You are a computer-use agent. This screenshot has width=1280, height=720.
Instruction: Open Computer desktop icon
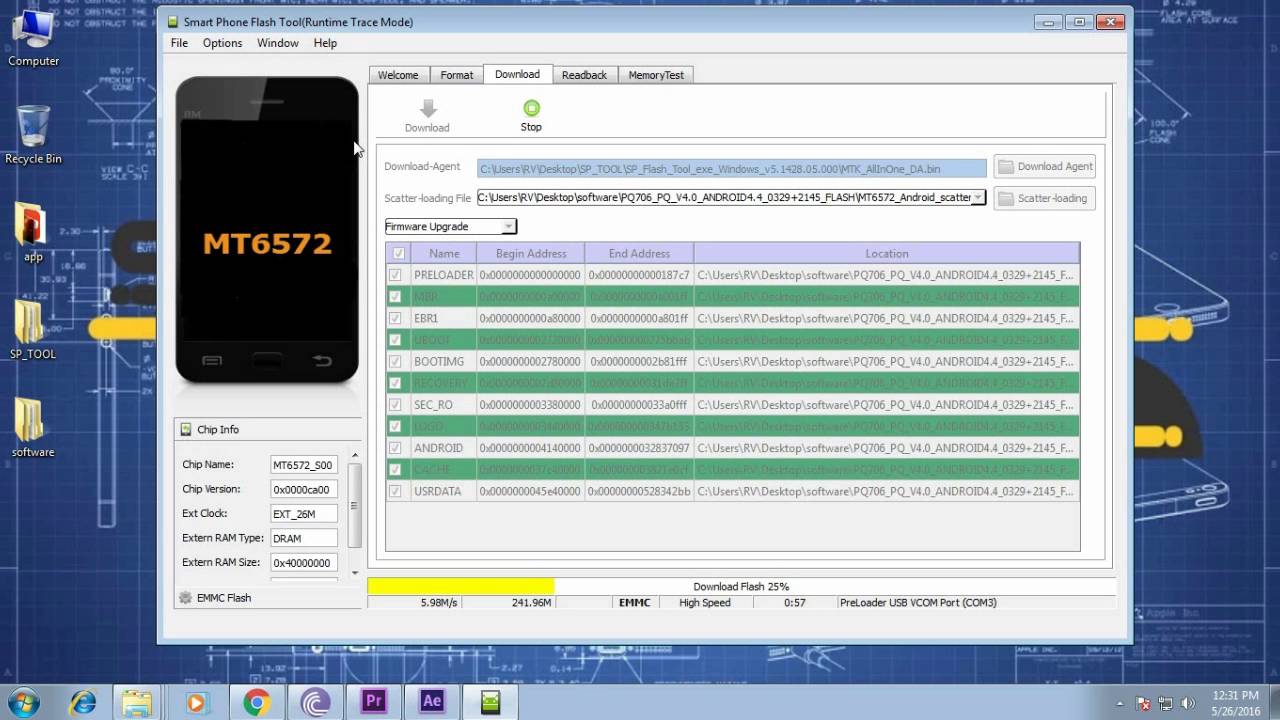pyautogui.click(x=33, y=36)
